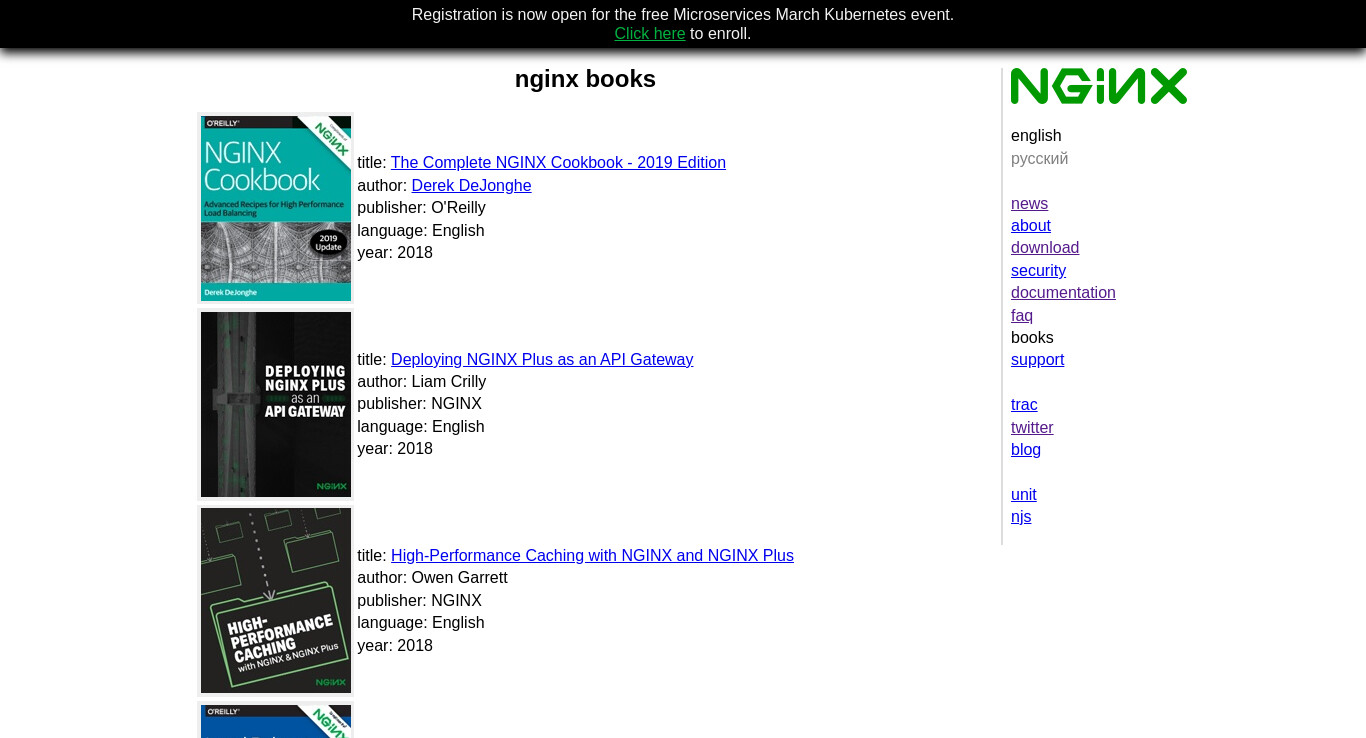Open High-Performance Caching book cover image
The width and height of the screenshot is (1366, 738).
pyautogui.click(x=276, y=600)
